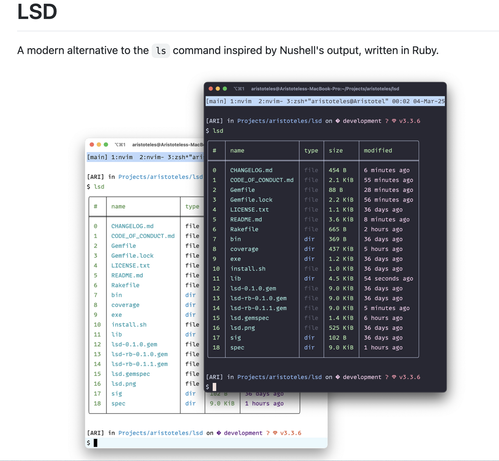Click the "$ lsd" command in the light terminal
The image size is (499, 461).
click(x=96, y=187)
